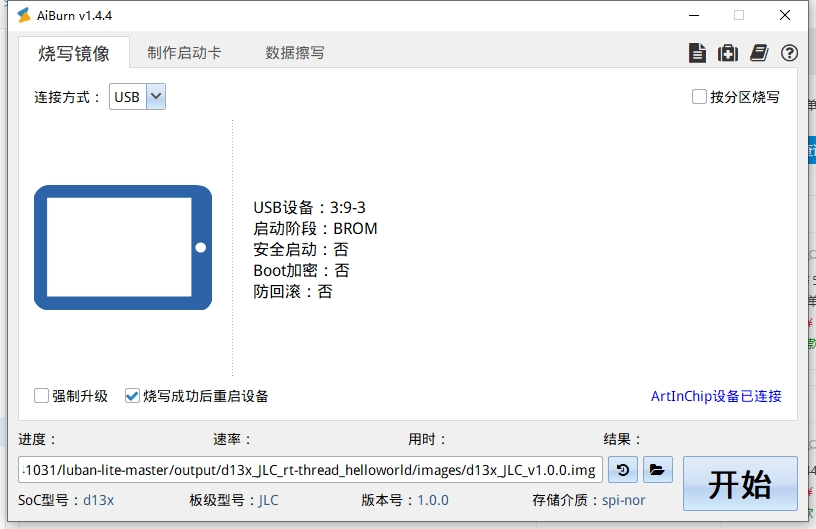
Task: Switch to the 制作启动卡 tab
Action: [x=184, y=53]
